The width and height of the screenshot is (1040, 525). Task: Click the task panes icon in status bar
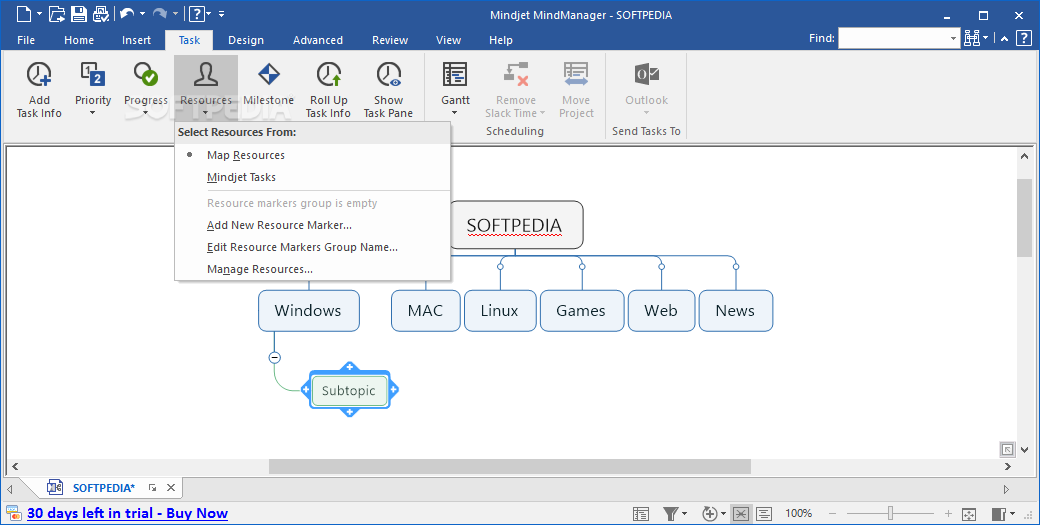click(x=999, y=514)
